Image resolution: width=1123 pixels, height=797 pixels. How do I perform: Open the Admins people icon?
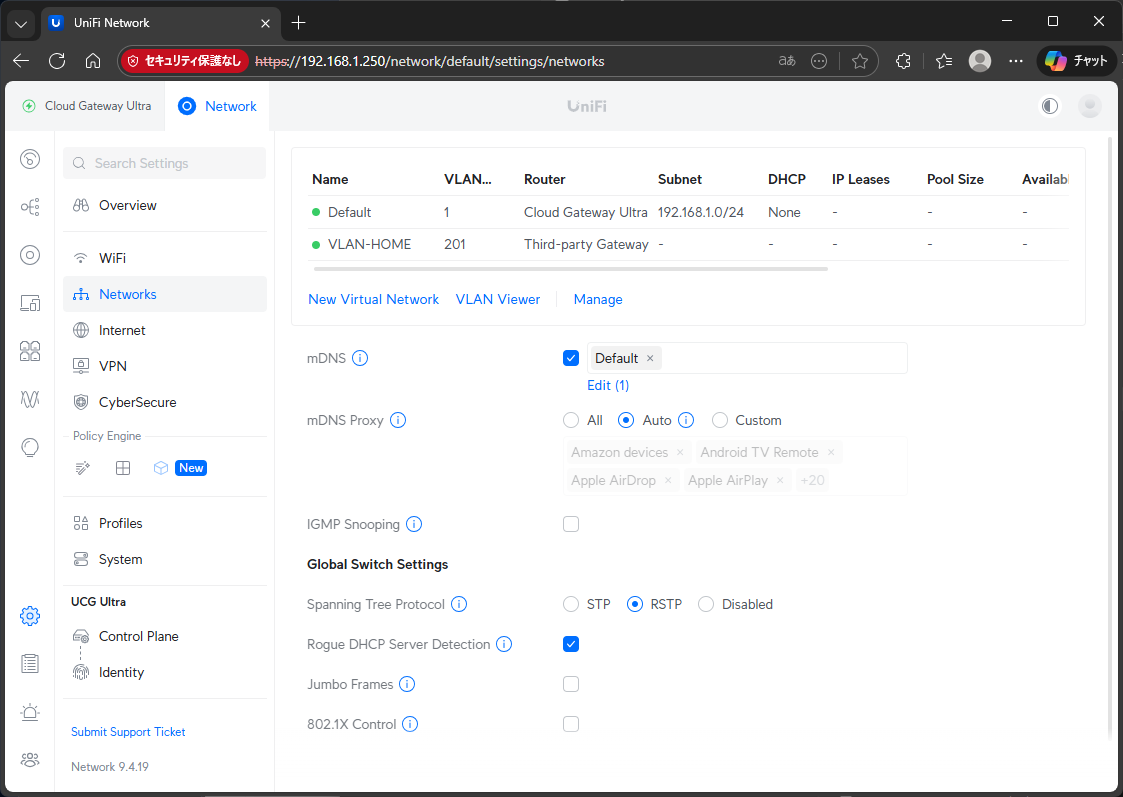30,760
